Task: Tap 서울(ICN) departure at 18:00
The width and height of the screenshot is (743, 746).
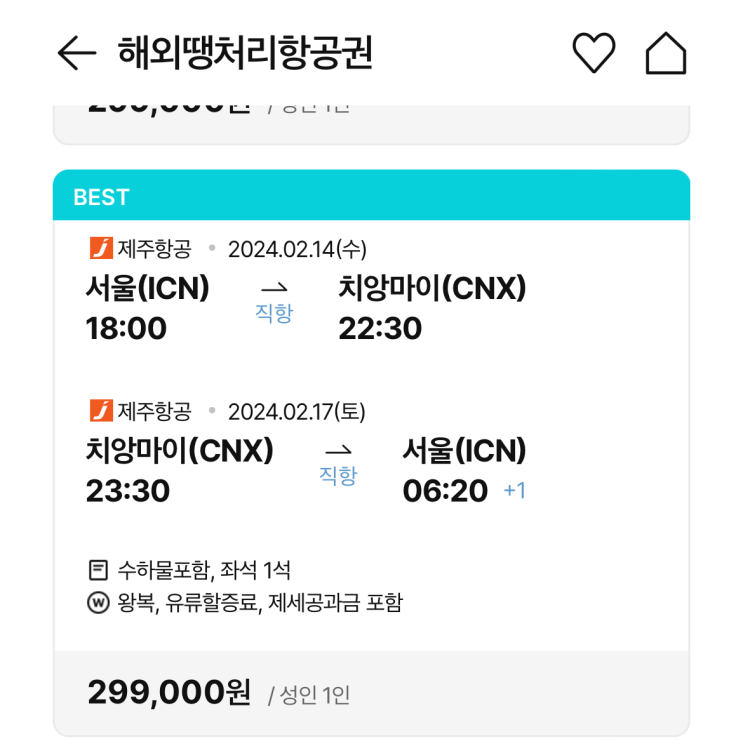Action: pos(148,288)
